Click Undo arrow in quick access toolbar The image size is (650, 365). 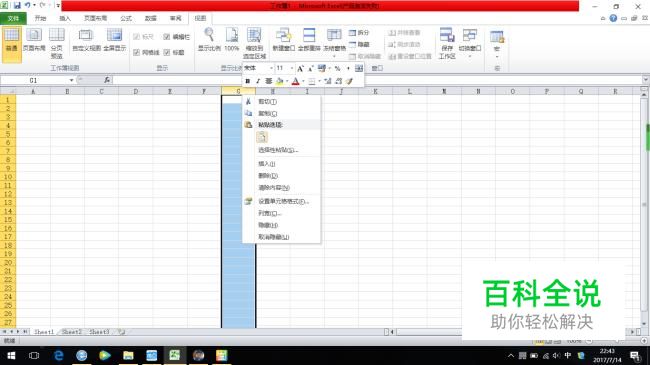pos(27,5)
